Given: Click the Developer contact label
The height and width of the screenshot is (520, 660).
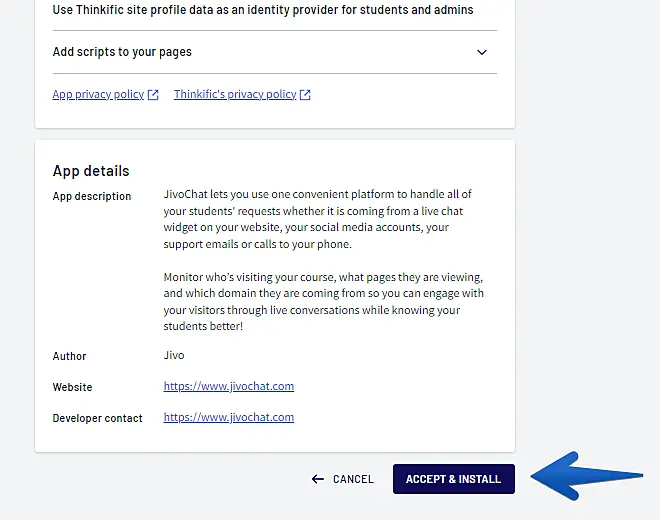Looking at the screenshot, I should coord(98,418).
